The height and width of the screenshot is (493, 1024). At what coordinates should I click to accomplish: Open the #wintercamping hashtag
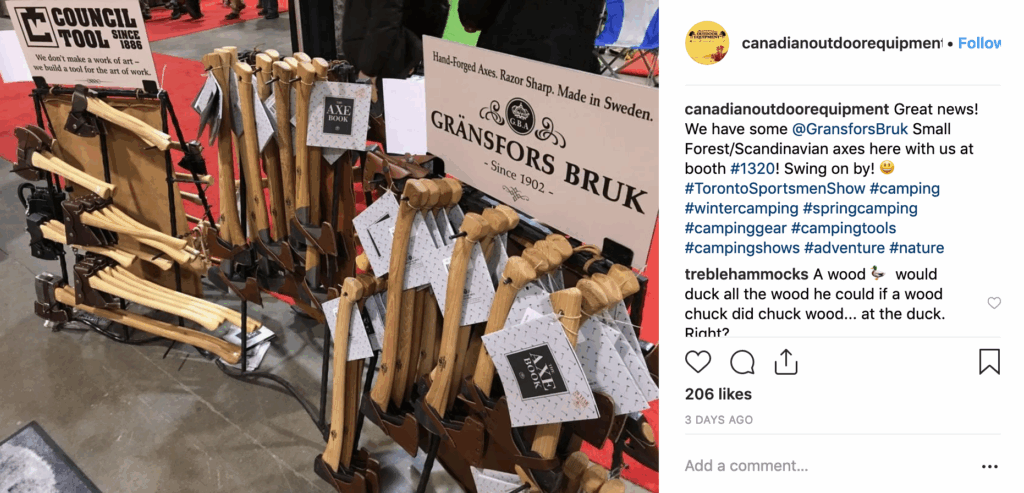tap(741, 208)
